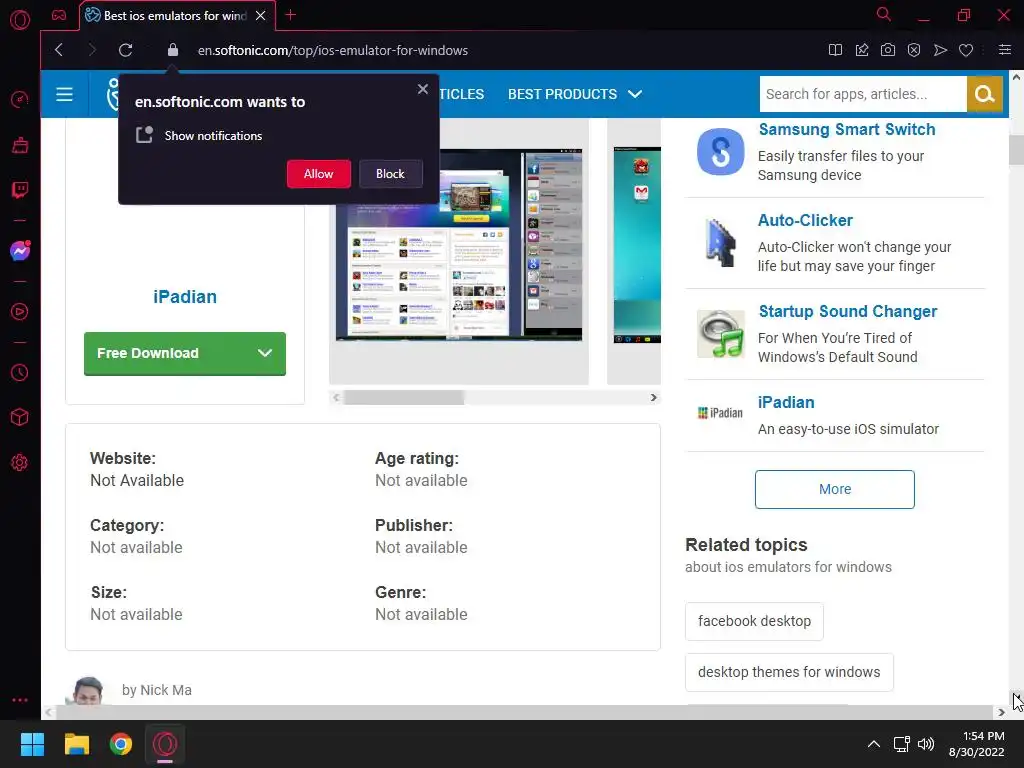Go back to the previous page

tap(59, 50)
